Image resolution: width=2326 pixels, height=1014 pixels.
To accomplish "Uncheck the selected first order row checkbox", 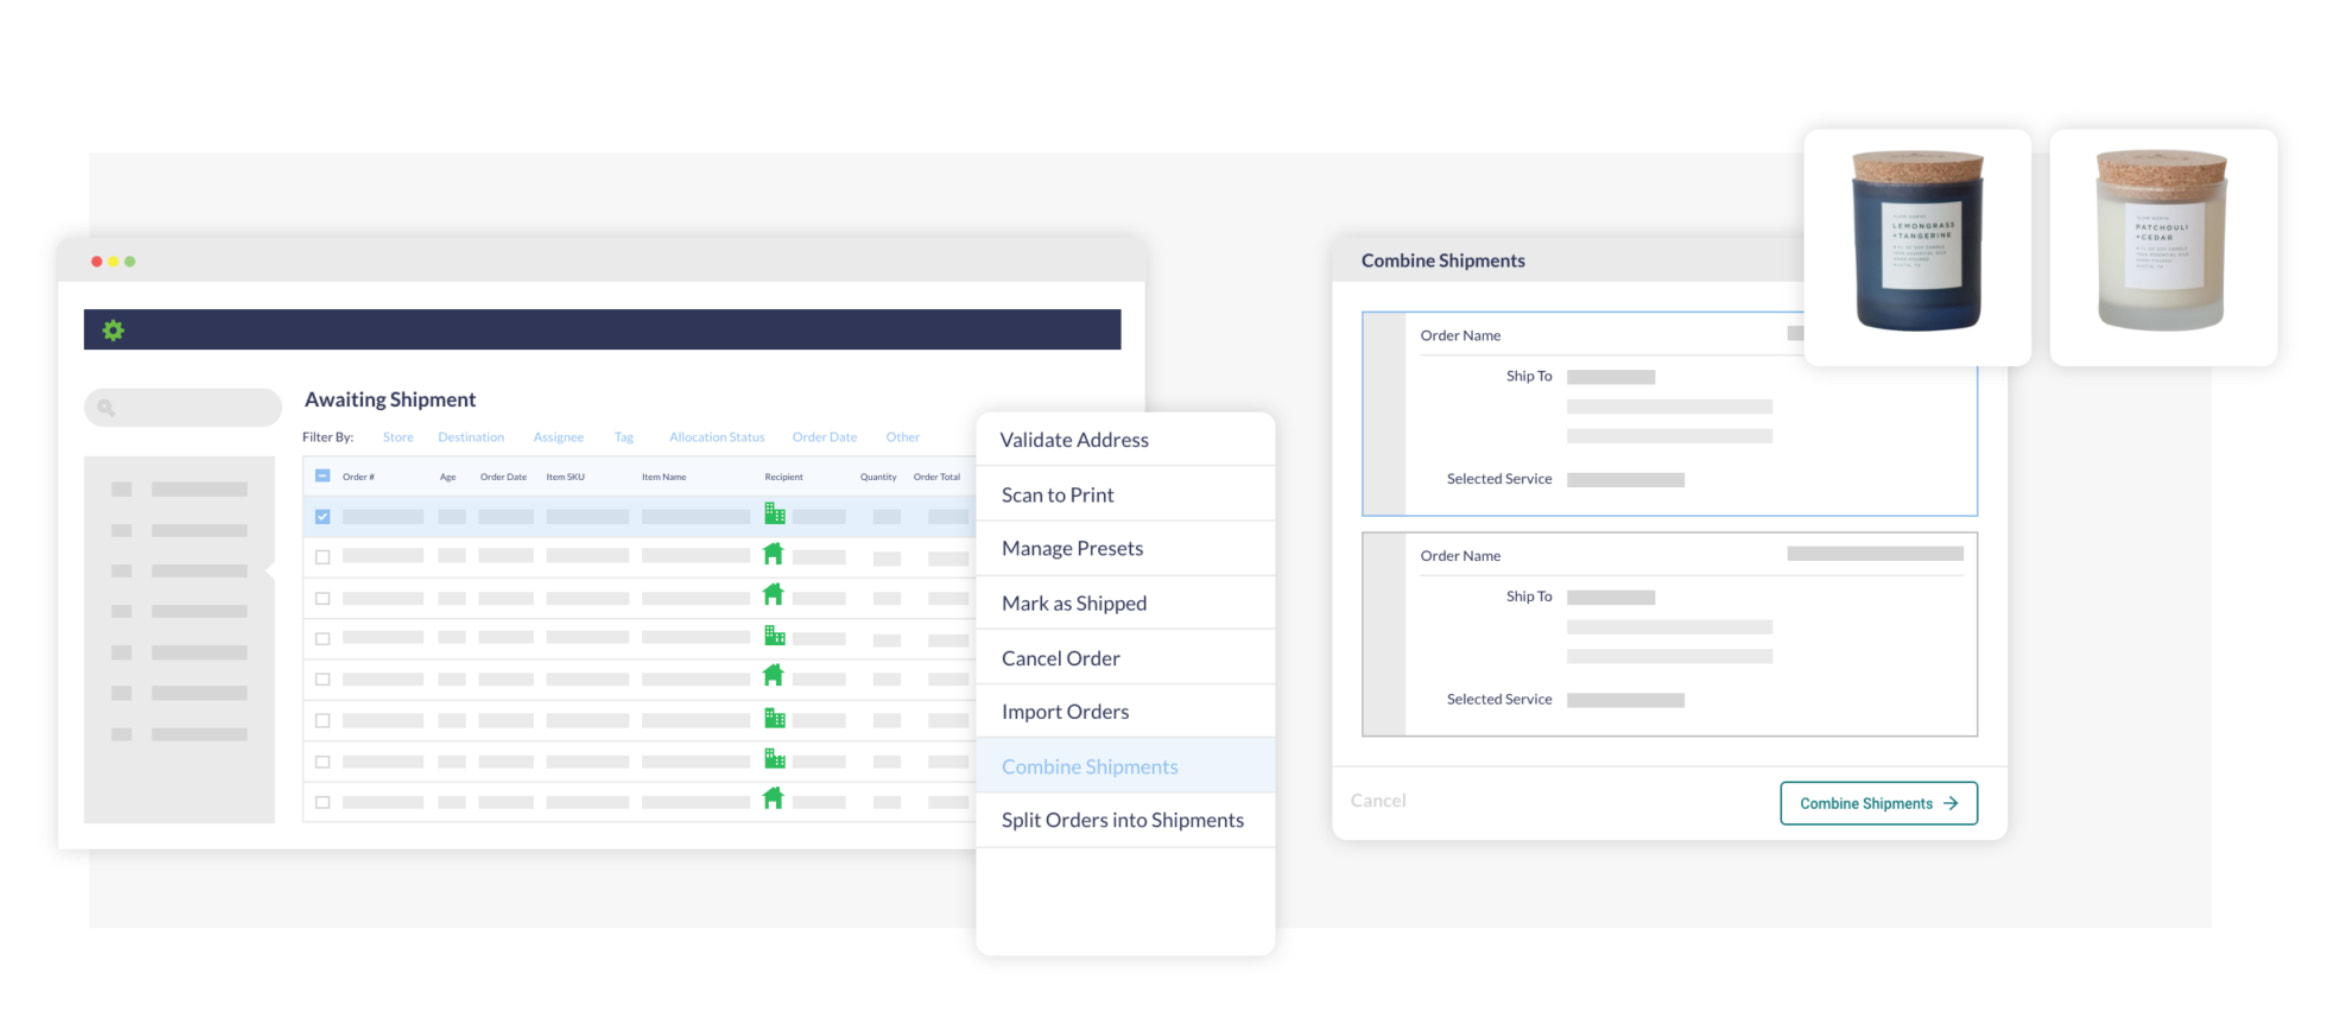I will [322, 517].
